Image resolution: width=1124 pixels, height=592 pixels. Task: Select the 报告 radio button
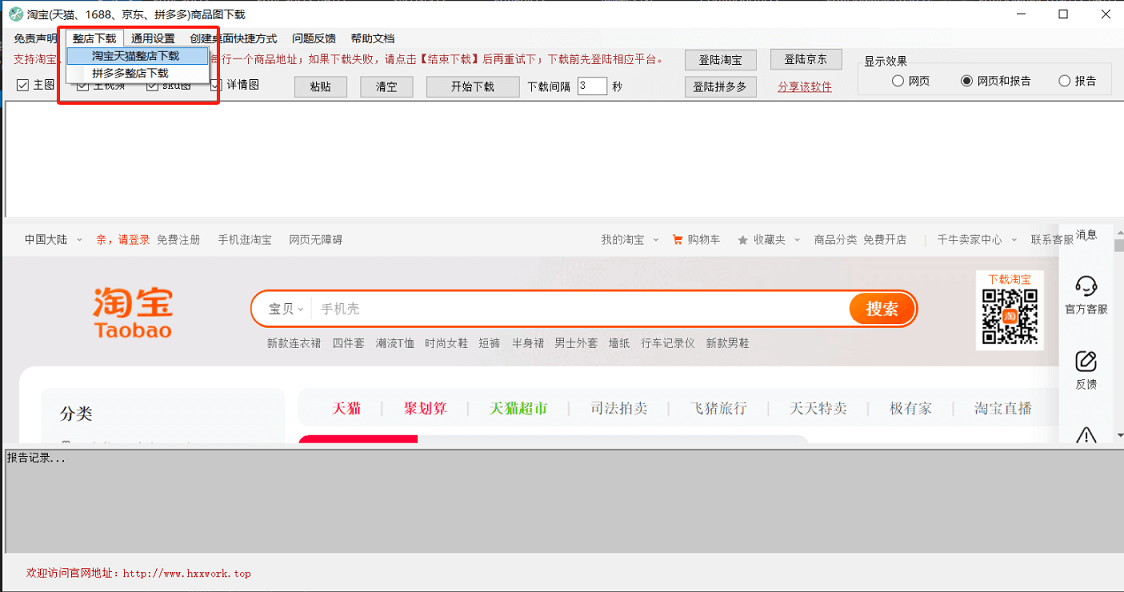click(x=1065, y=81)
